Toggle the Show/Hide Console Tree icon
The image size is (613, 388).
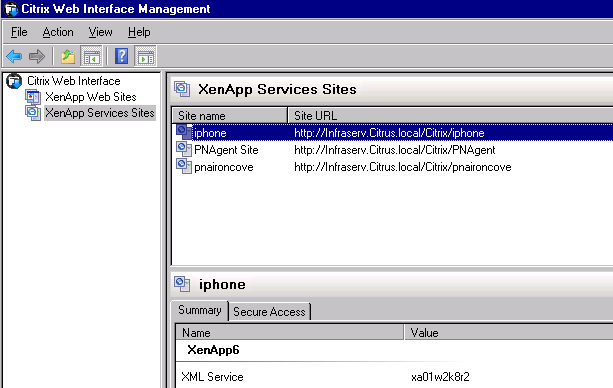point(91,56)
